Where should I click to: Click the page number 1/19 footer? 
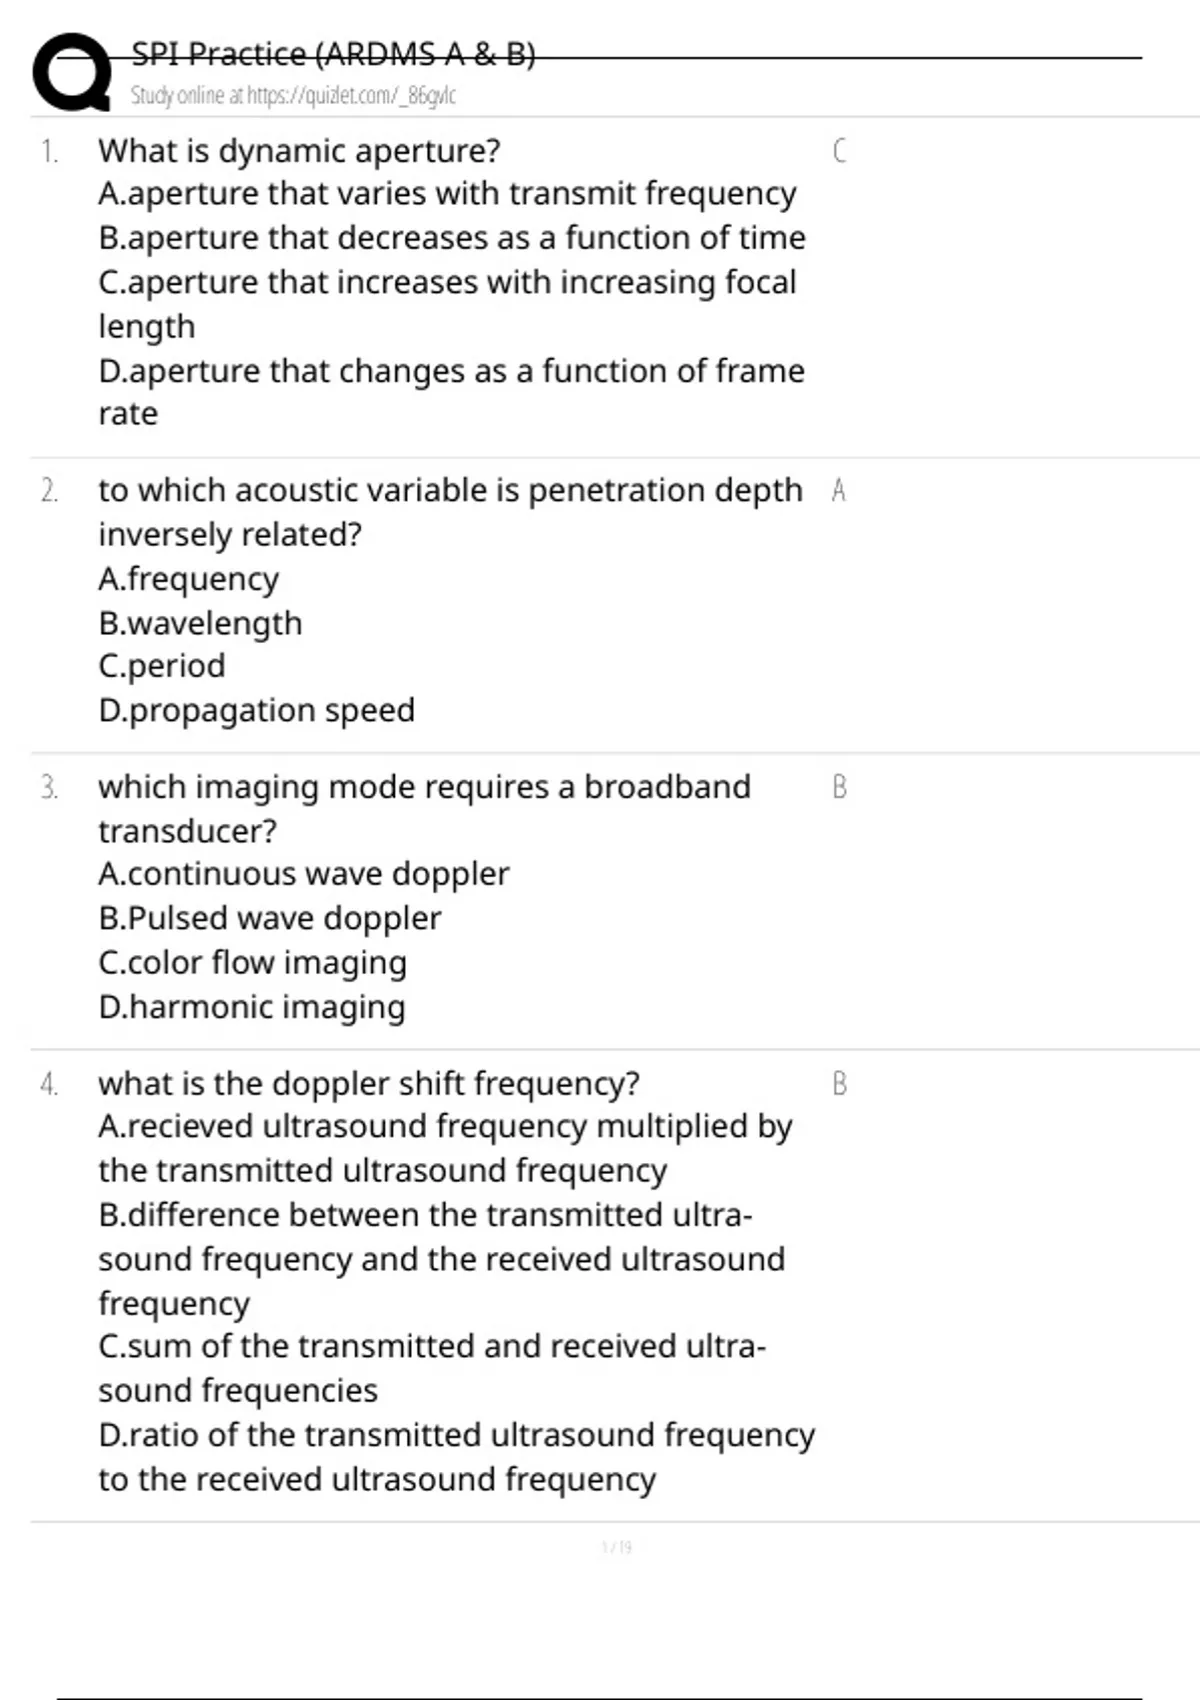point(616,1547)
